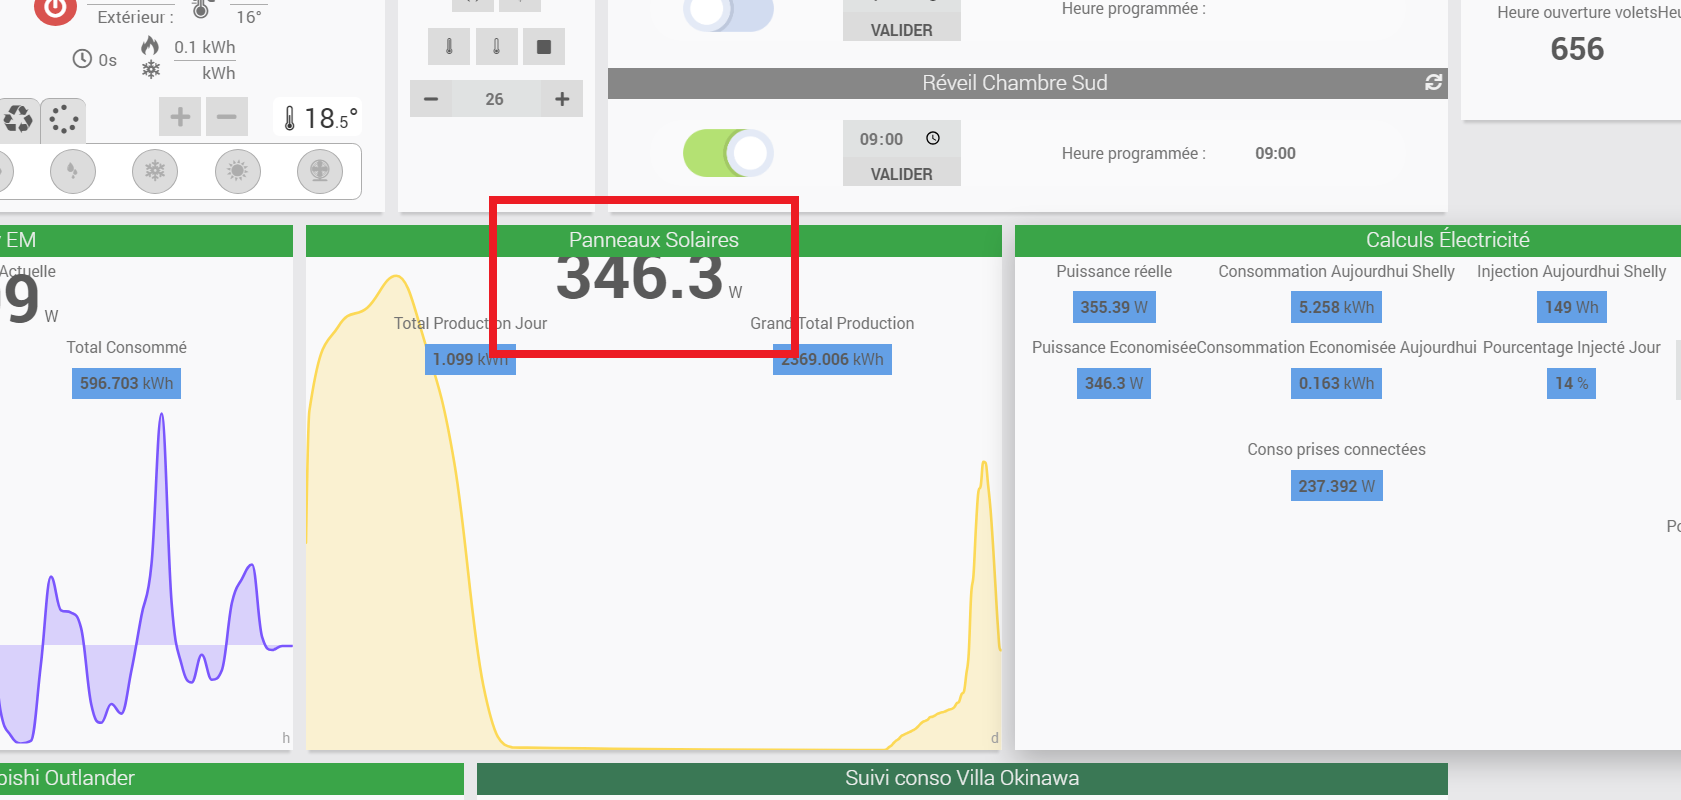Click the Consommation Aujourdhui Shelly value 5.258 kWh
Screen dimensions: 1681x800
[x=1336, y=307]
